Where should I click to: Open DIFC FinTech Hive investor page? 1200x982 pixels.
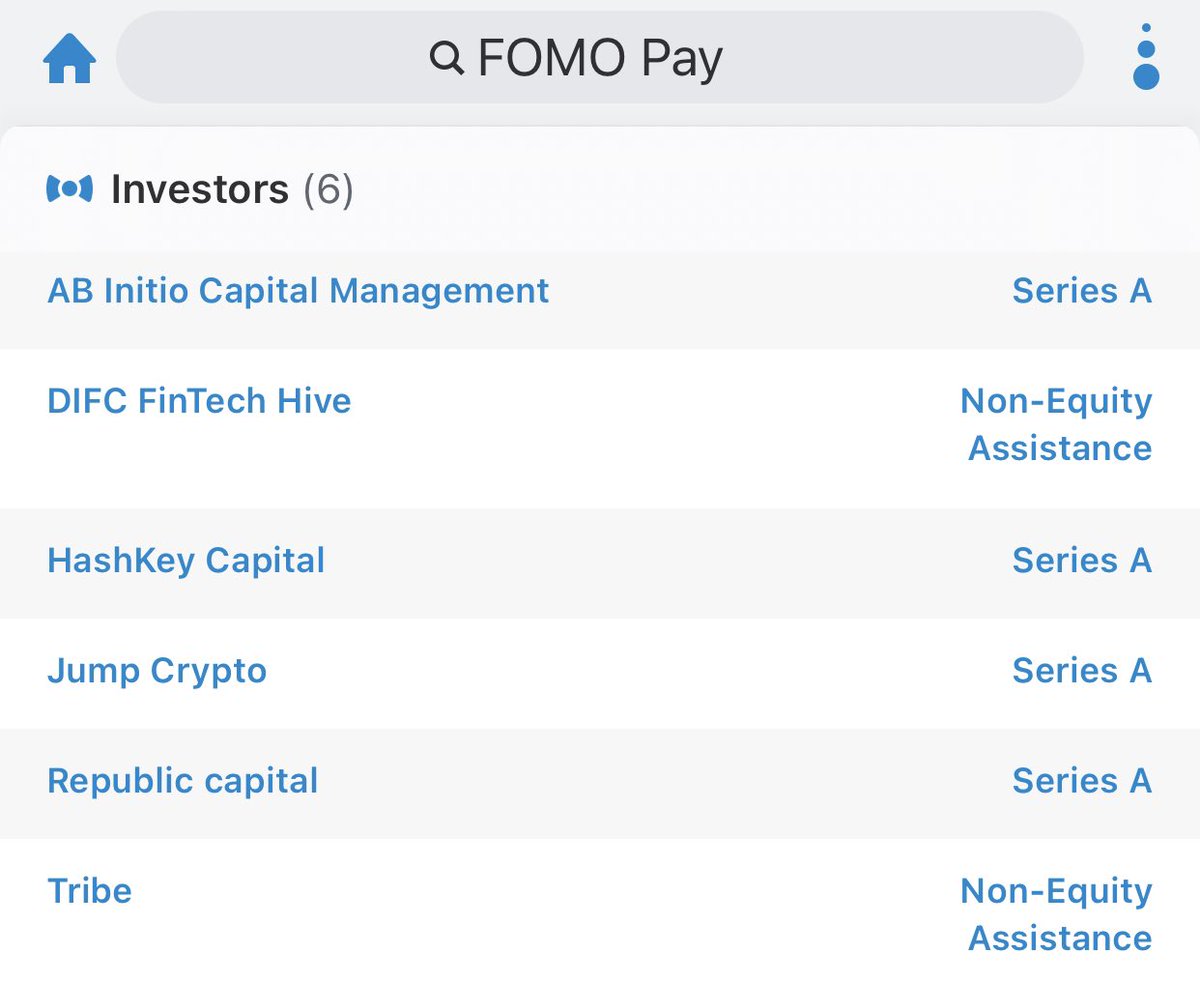click(199, 401)
